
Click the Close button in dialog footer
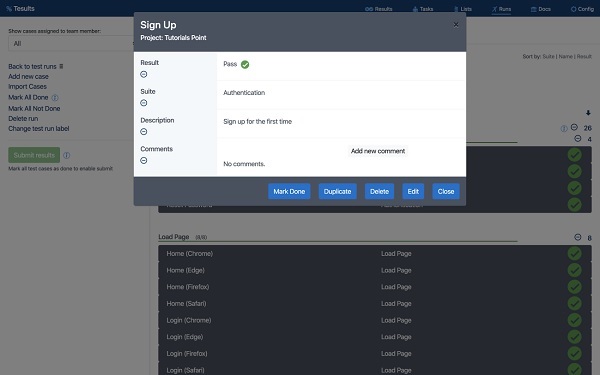click(446, 191)
